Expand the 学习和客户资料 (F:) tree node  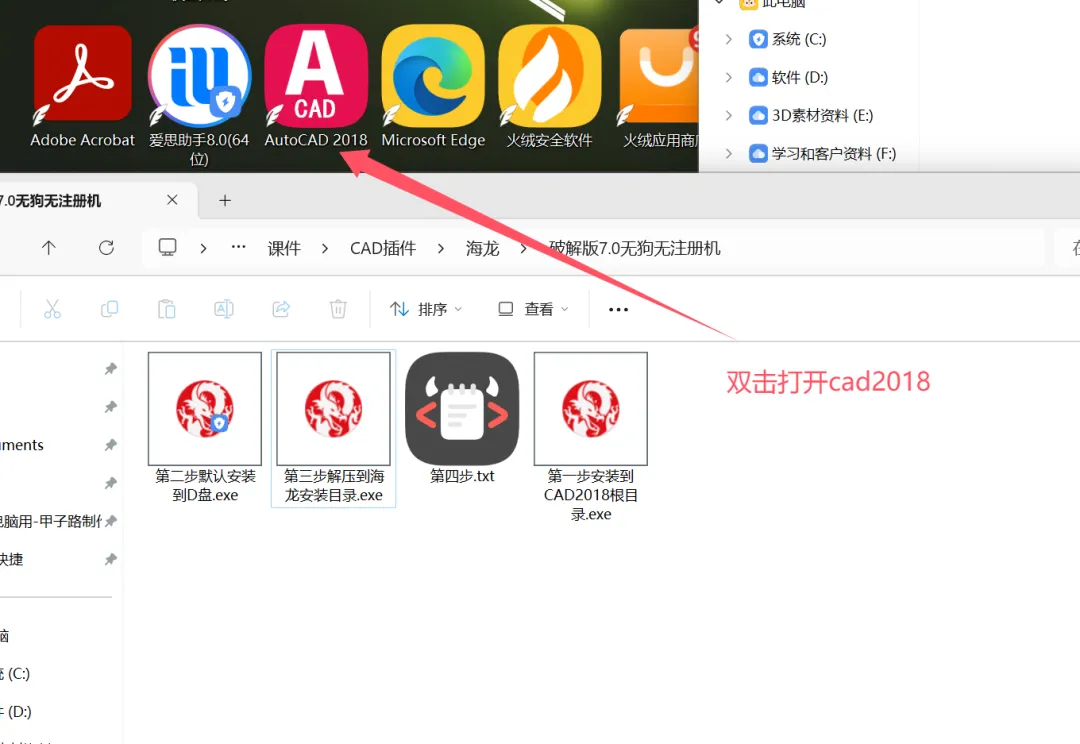729,153
